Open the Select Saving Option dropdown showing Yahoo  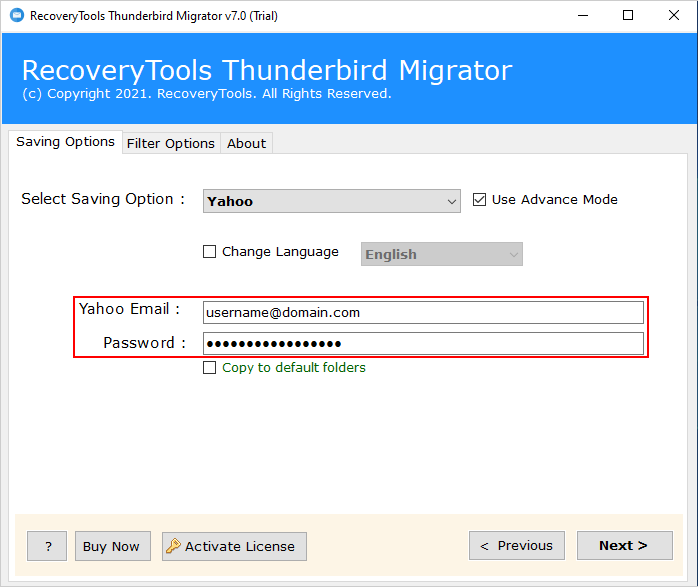point(332,201)
